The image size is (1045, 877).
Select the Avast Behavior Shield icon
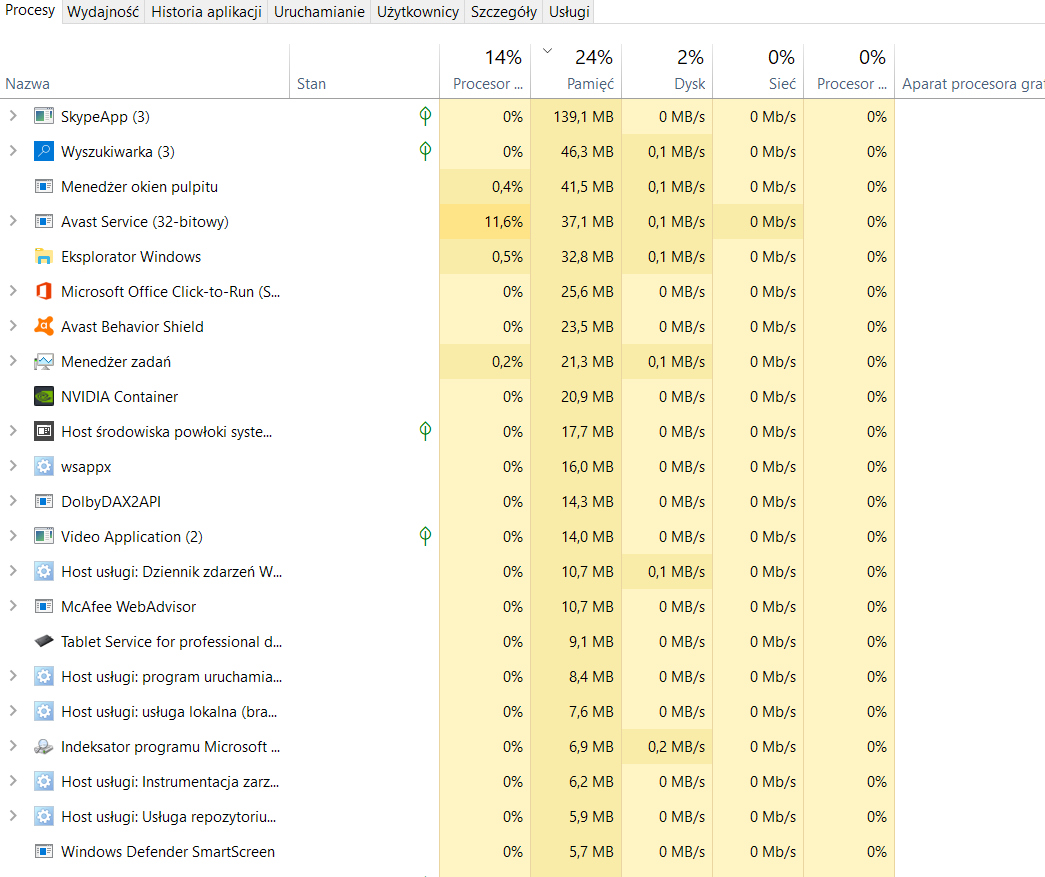tap(44, 327)
